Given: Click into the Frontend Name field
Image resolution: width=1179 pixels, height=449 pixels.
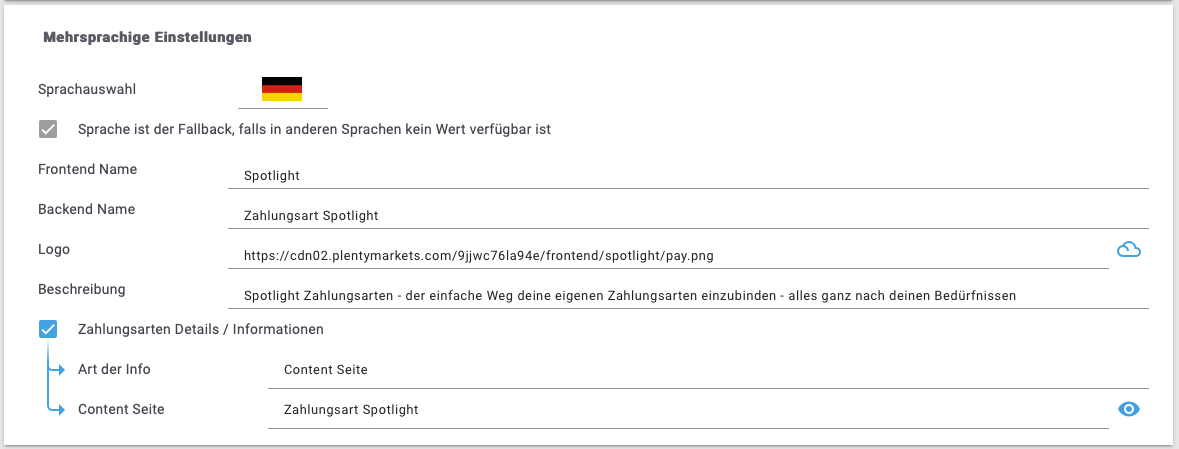Looking at the screenshot, I should tap(688, 175).
